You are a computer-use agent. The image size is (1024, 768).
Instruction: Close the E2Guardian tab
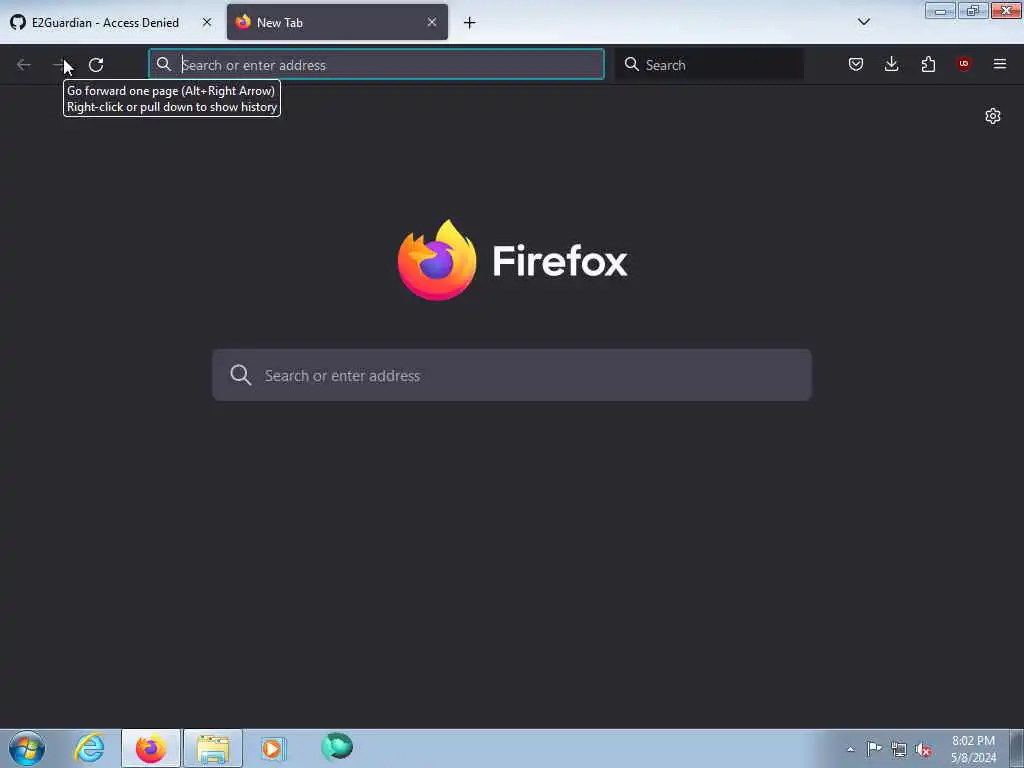click(207, 22)
